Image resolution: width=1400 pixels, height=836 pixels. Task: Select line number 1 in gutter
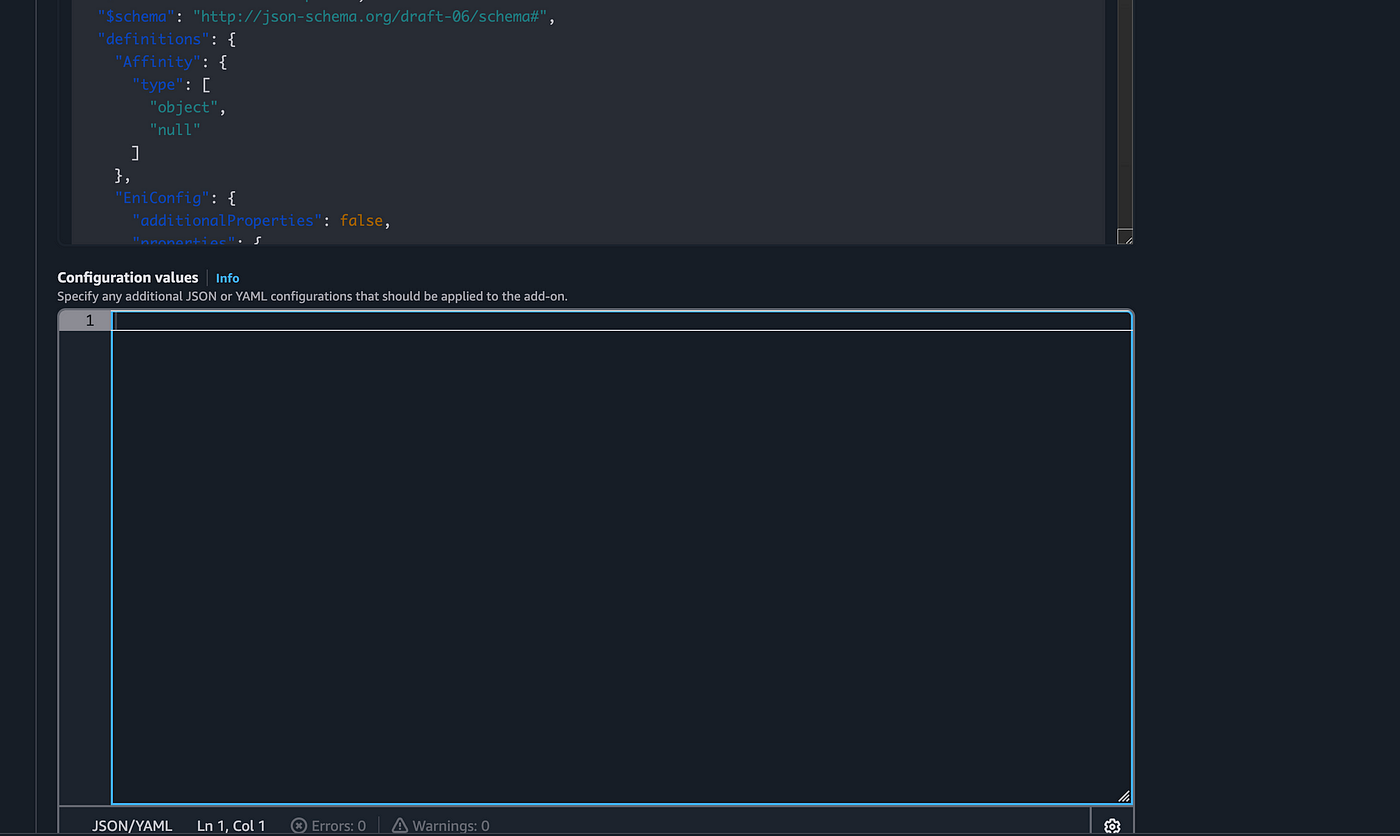coord(90,321)
